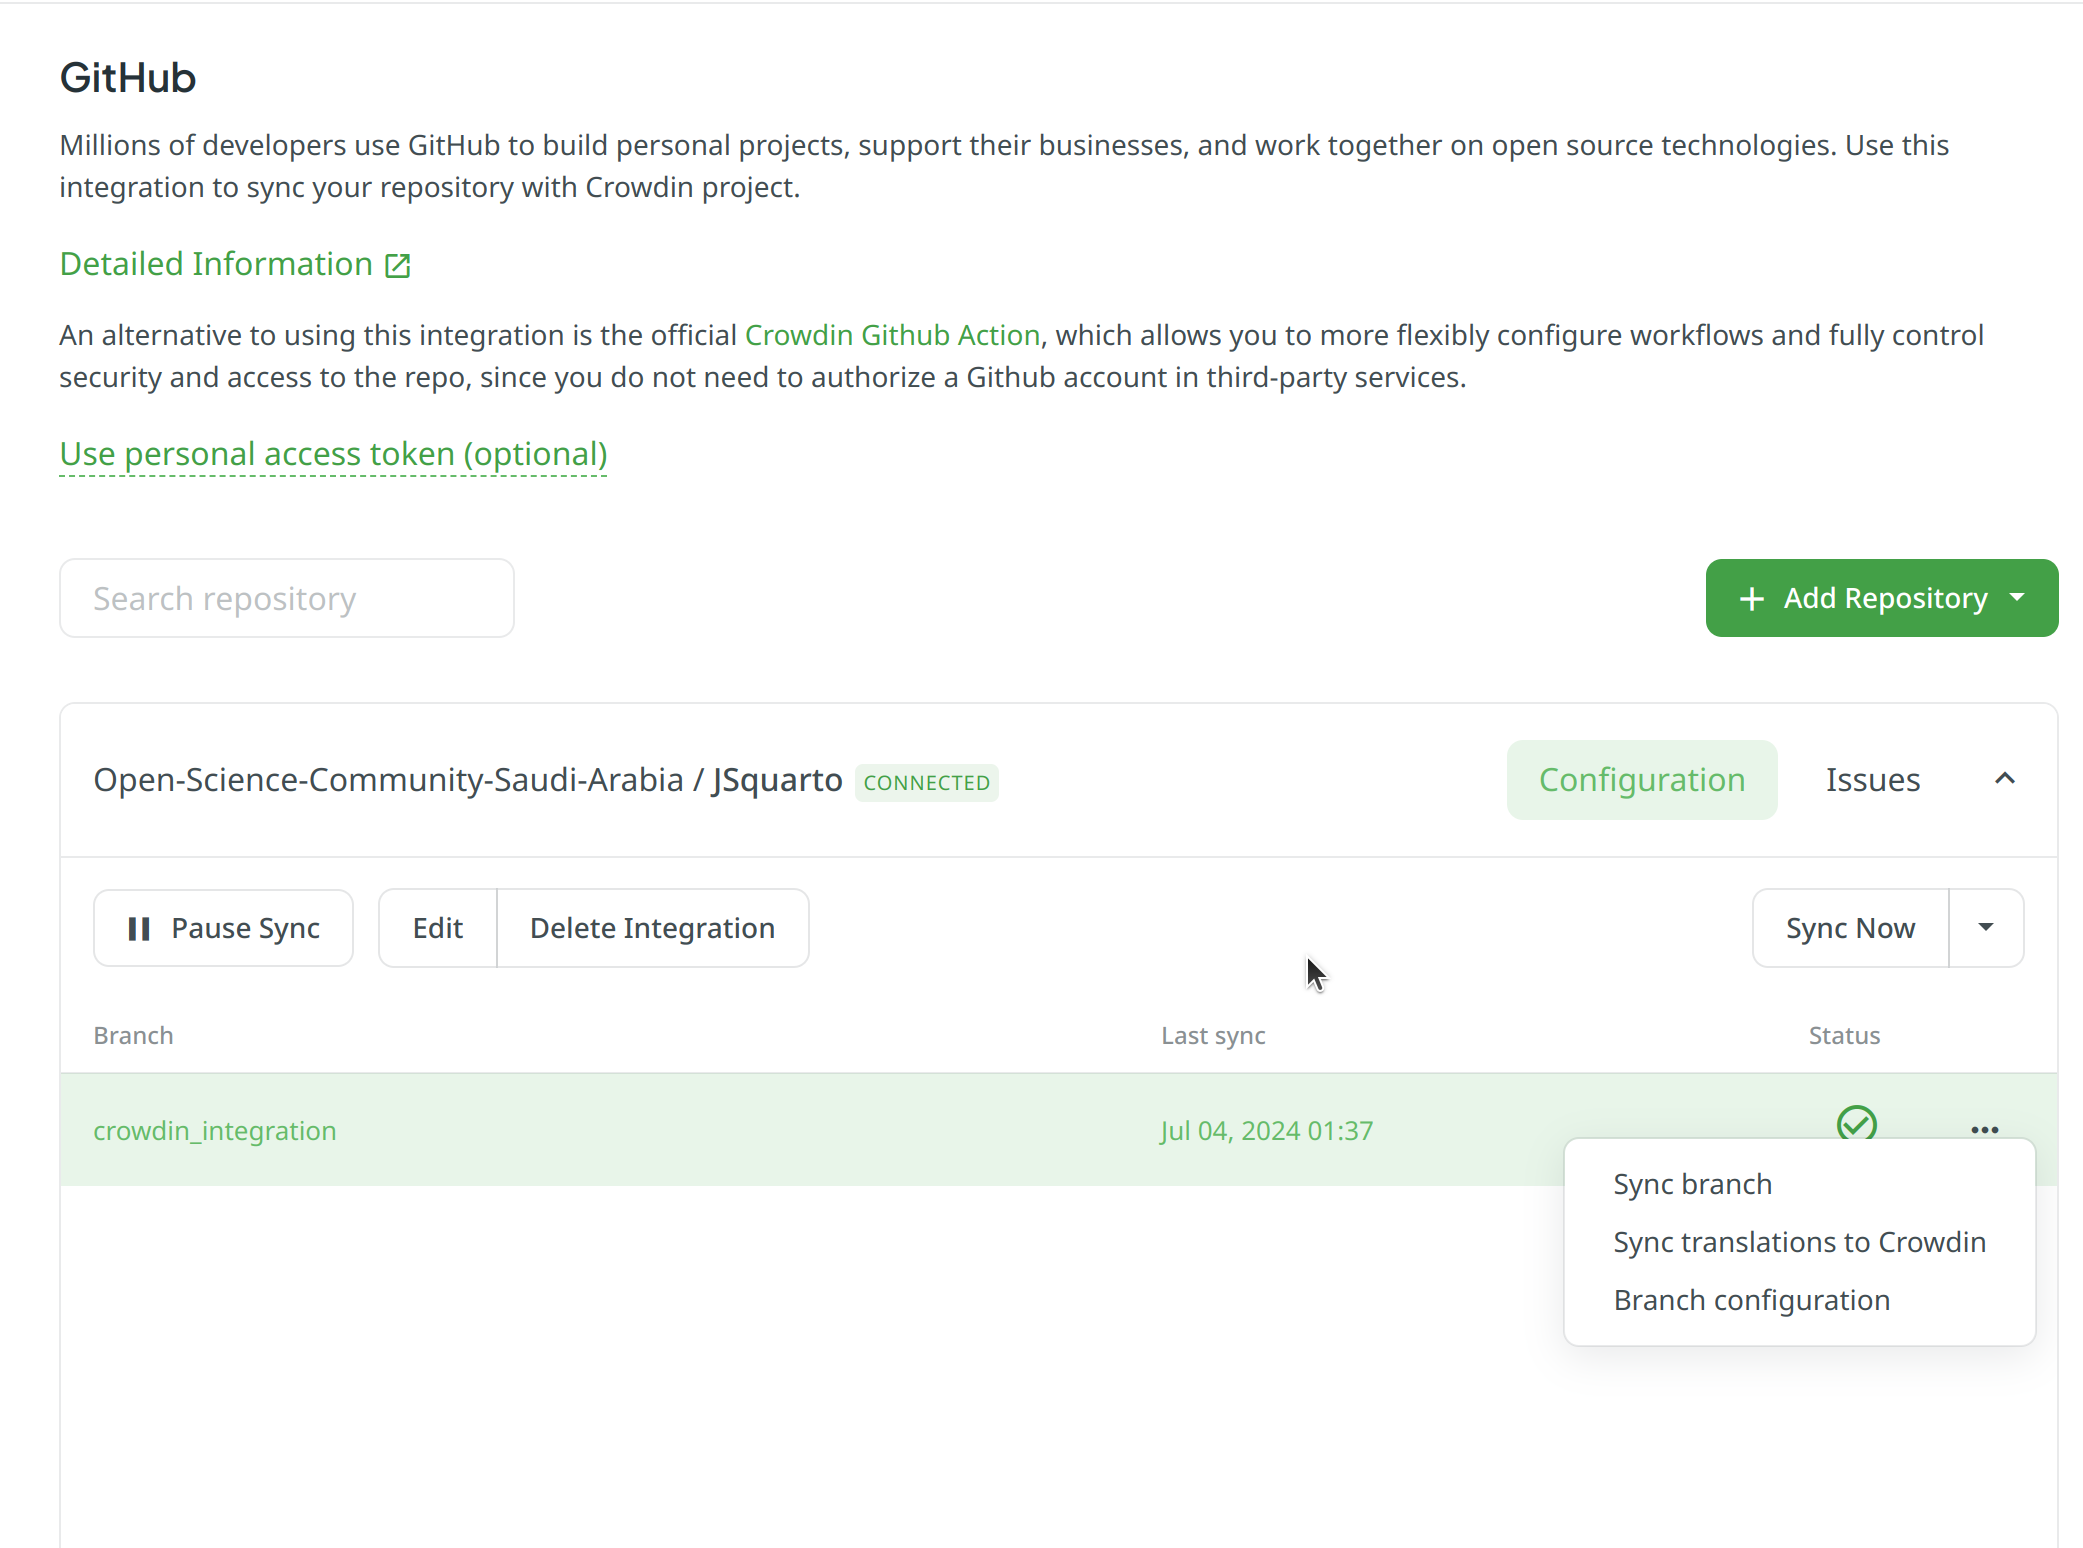The width and height of the screenshot is (2083, 1548).
Task: Select Sync translations to Crowdin
Action: [x=1799, y=1242]
